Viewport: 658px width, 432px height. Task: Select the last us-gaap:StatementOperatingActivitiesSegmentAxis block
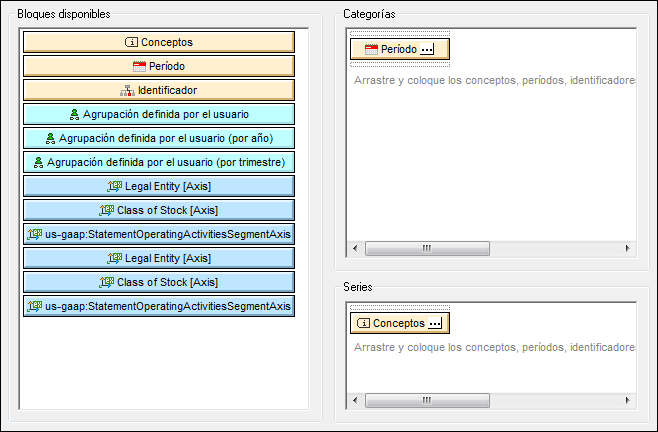click(159, 306)
